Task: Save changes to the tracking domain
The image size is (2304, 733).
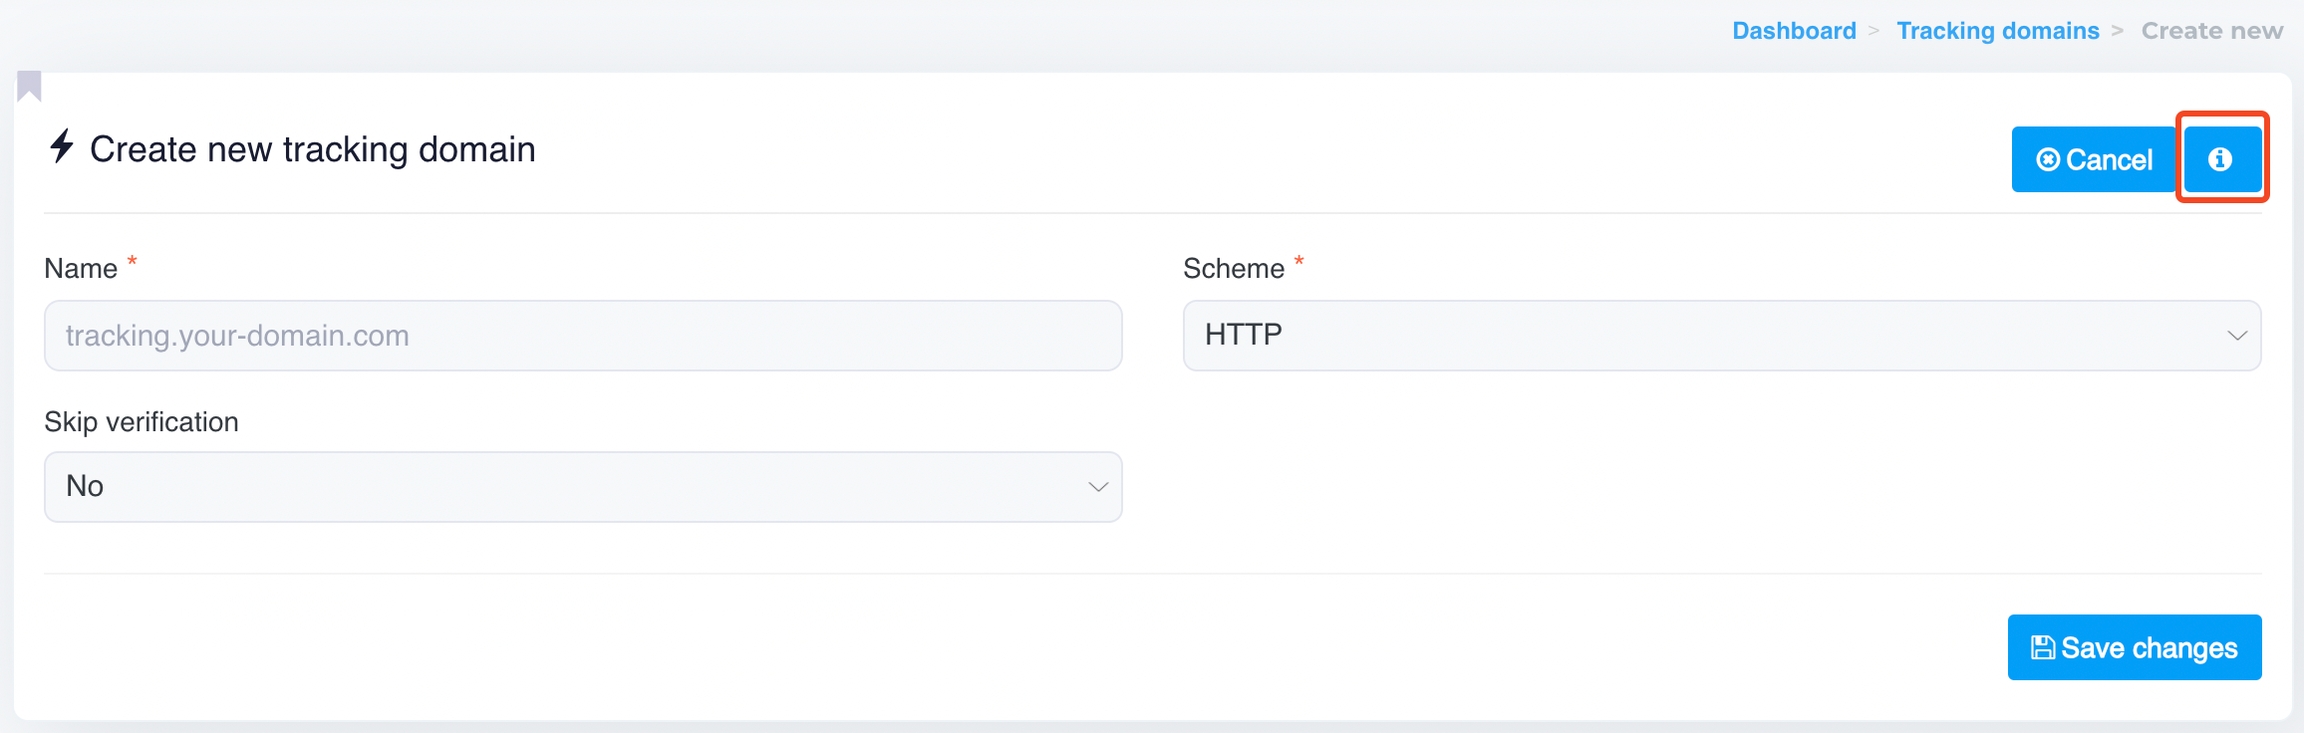Action: pyautogui.click(x=2134, y=647)
